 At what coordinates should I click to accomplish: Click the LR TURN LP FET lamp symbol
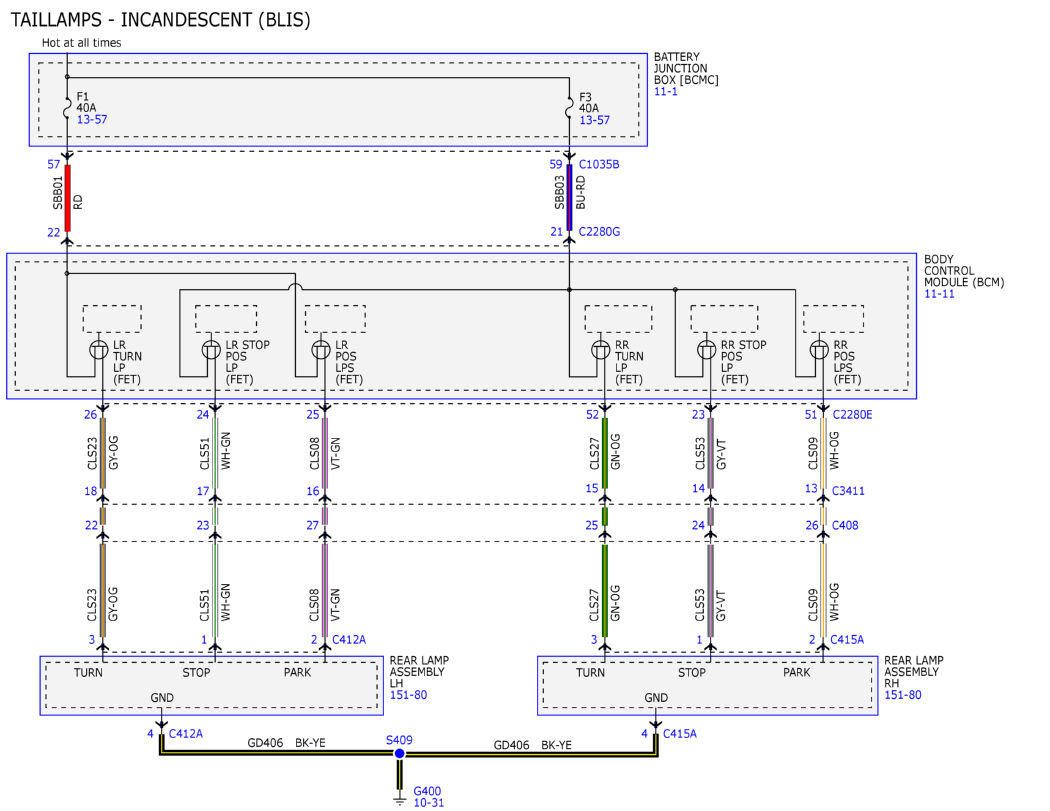(x=99, y=350)
